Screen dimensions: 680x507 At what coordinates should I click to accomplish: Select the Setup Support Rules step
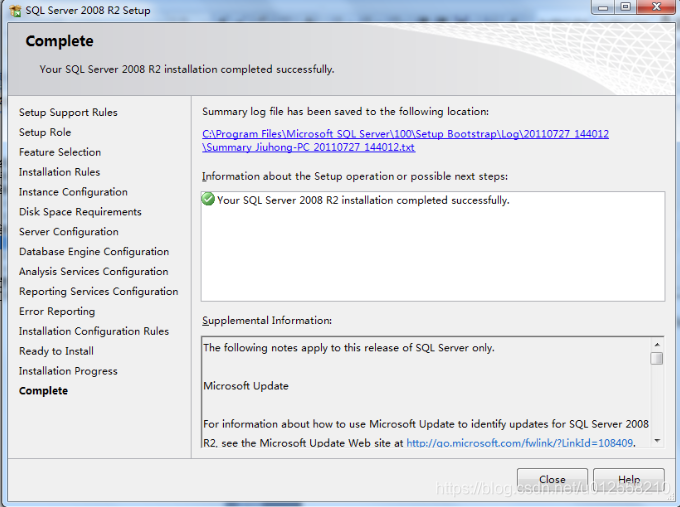(x=68, y=112)
